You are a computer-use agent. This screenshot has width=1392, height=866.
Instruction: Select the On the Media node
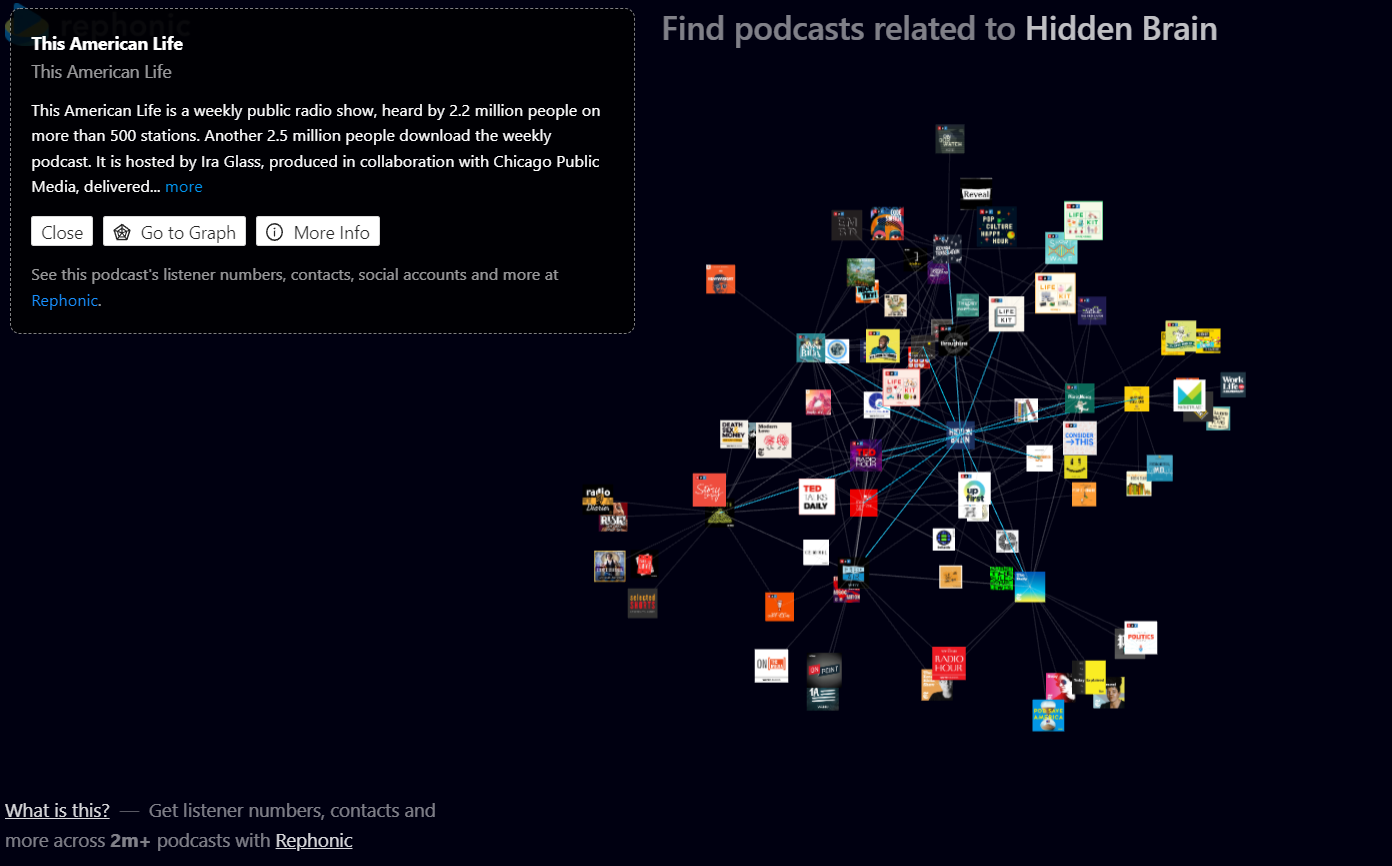pos(771,666)
